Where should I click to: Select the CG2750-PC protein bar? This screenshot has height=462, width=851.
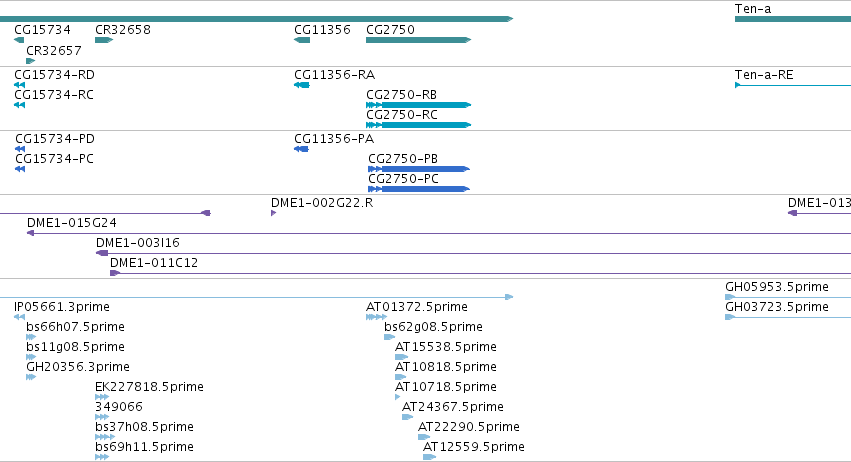coord(419,189)
